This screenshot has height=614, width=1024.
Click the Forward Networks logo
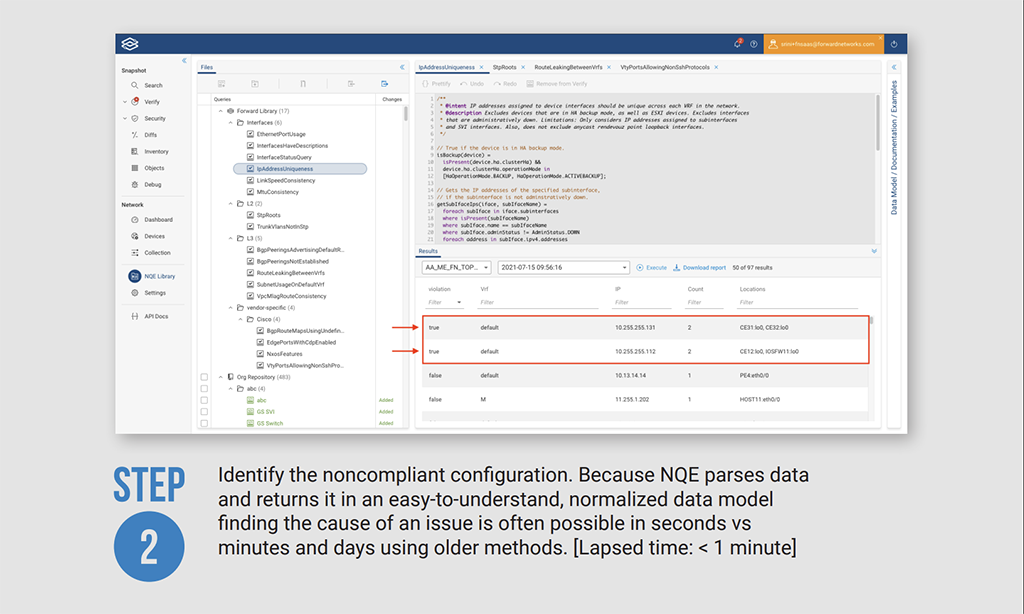pos(130,44)
